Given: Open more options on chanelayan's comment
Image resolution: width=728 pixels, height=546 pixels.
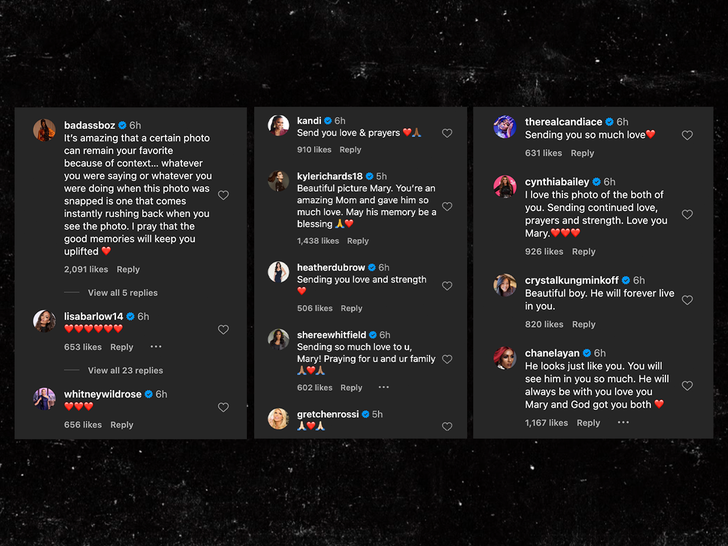Looking at the screenshot, I should click(x=623, y=423).
